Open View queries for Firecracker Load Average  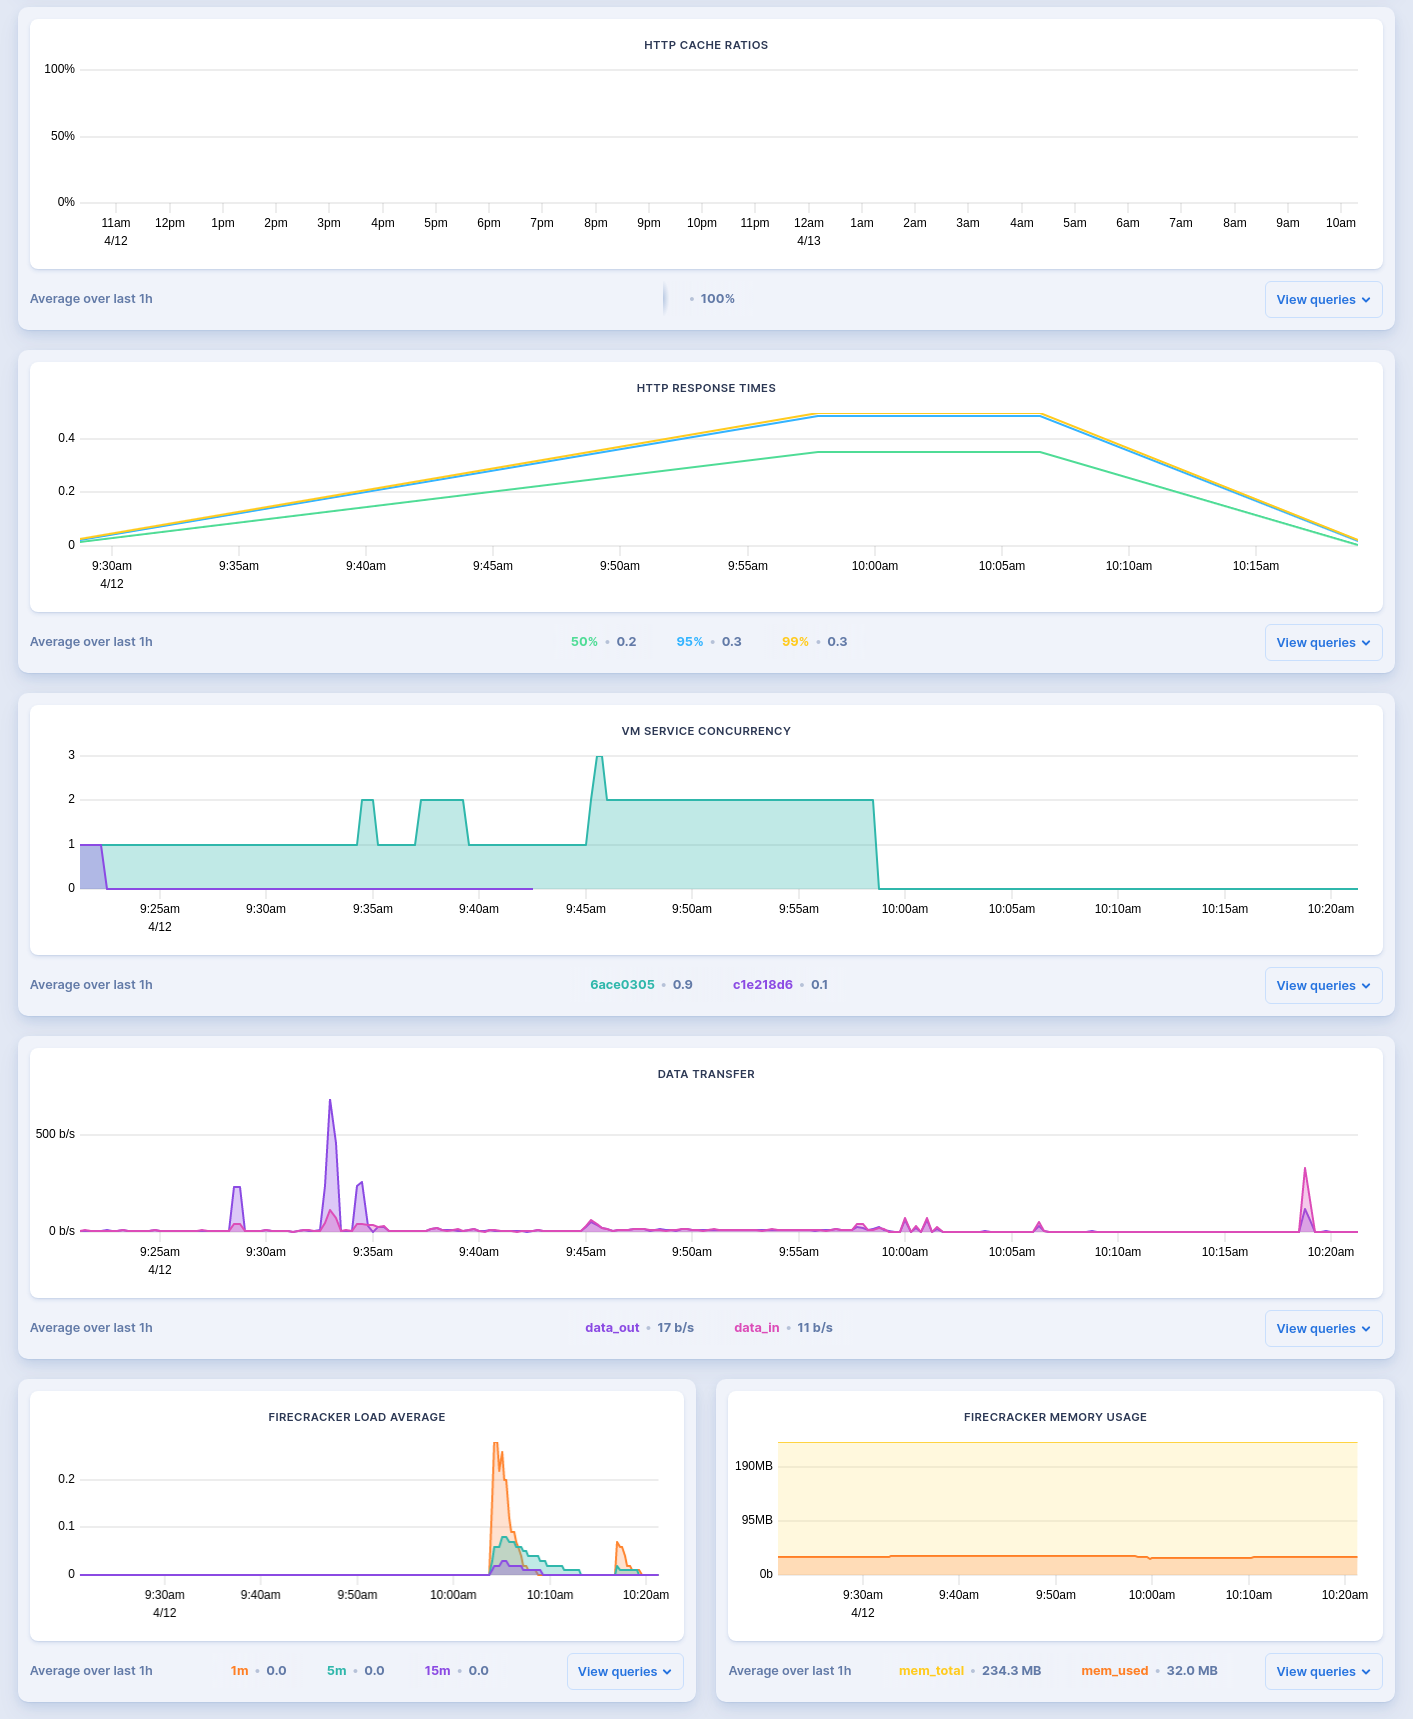(x=624, y=1672)
